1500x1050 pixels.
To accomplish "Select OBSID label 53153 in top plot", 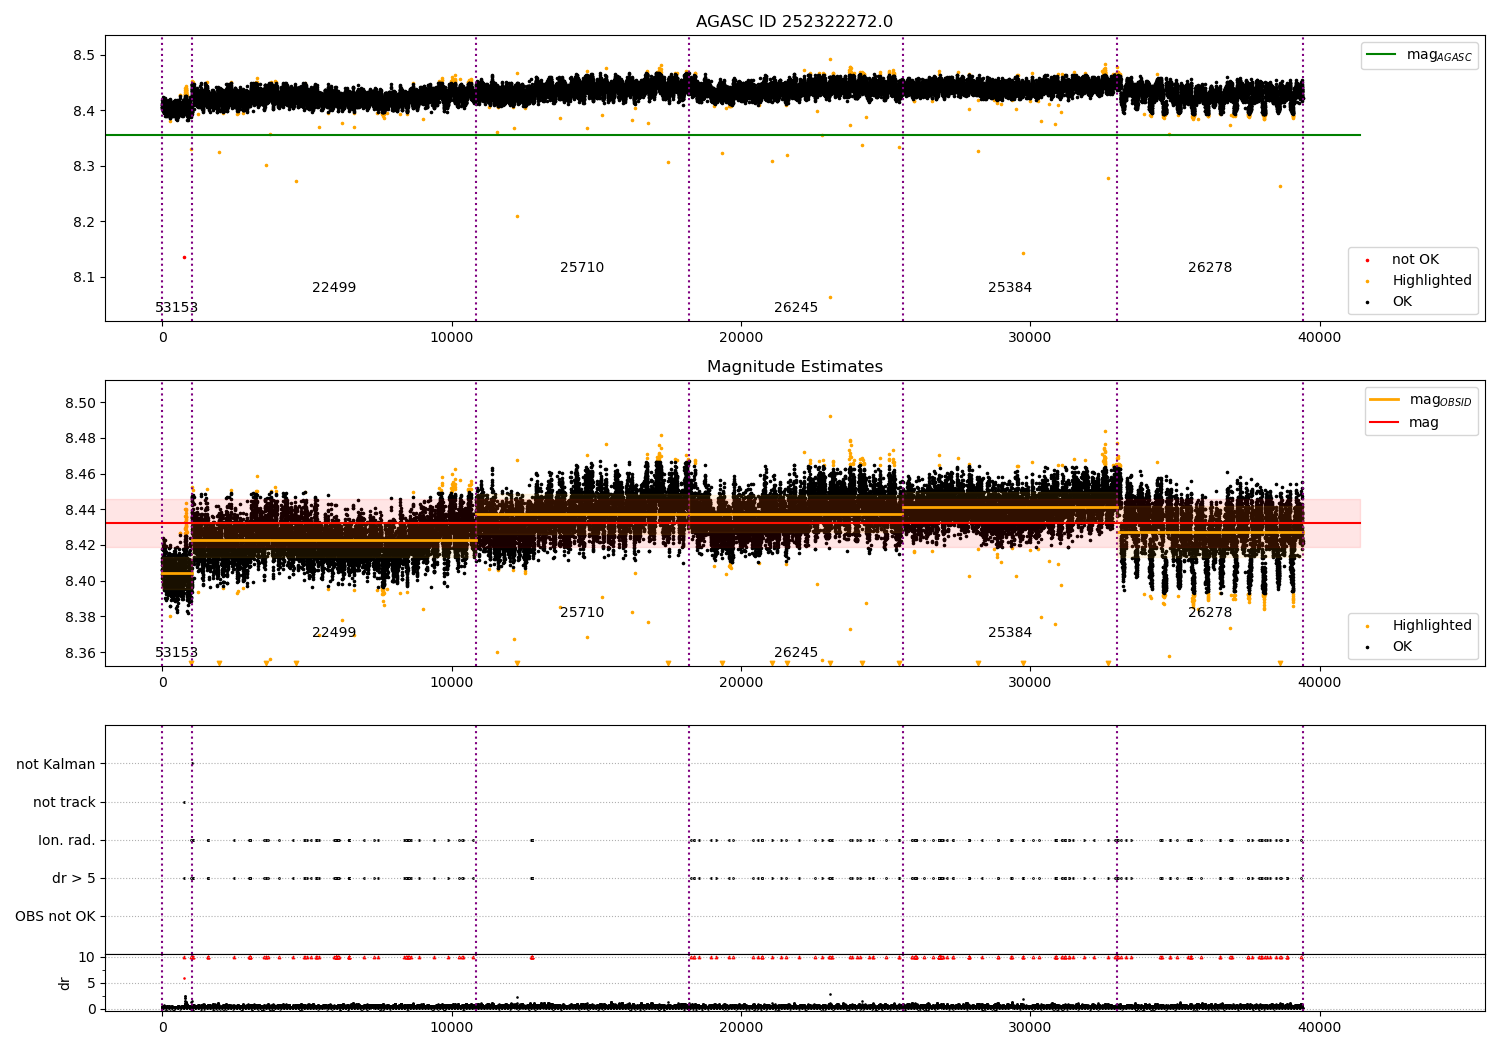I will pos(176,308).
